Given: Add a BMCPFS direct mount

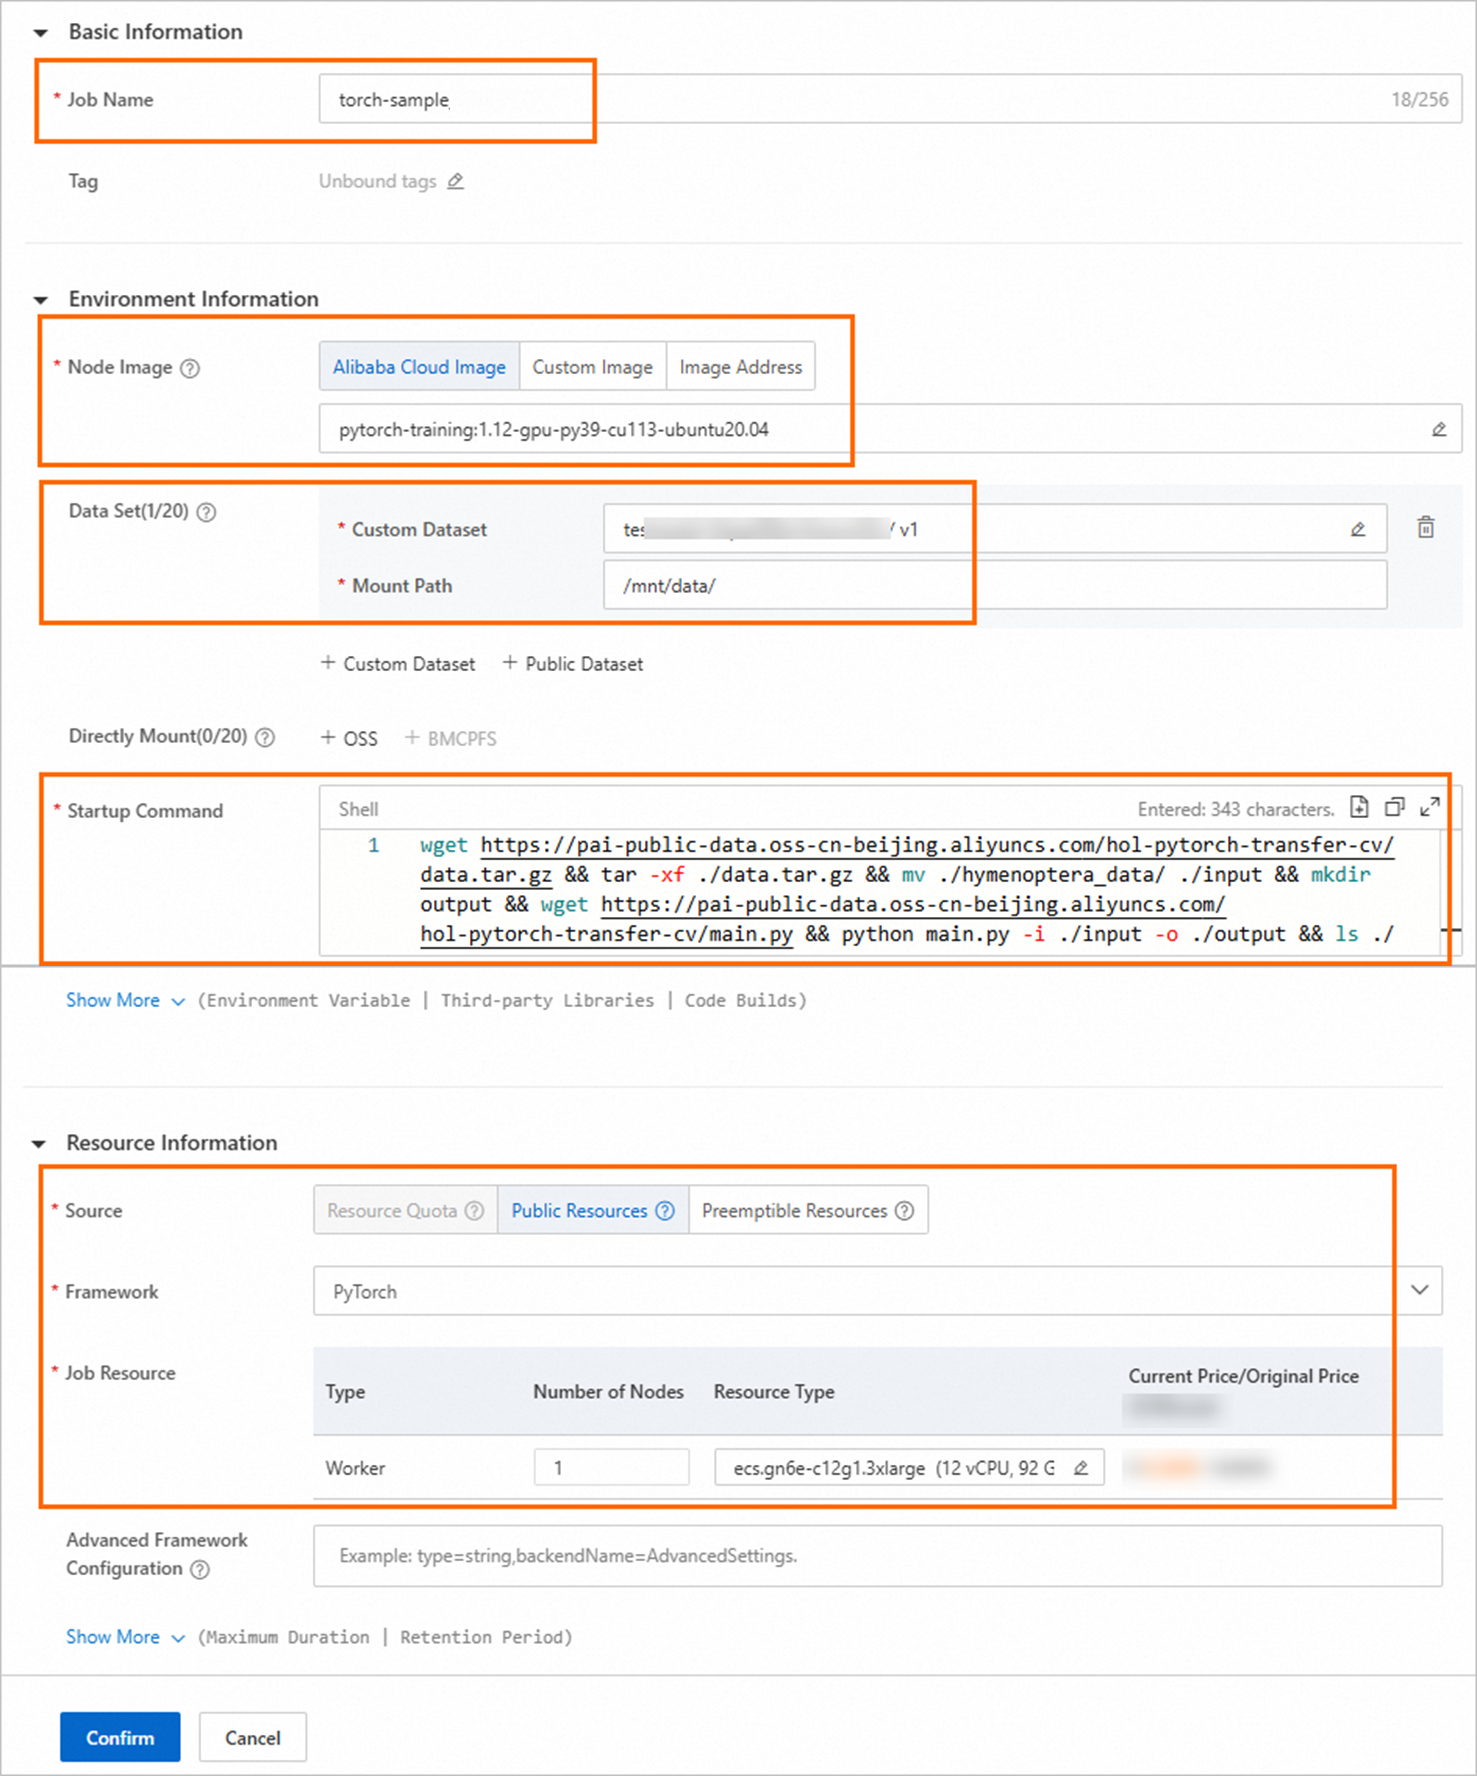Looking at the screenshot, I should click(x=451, y=739).
